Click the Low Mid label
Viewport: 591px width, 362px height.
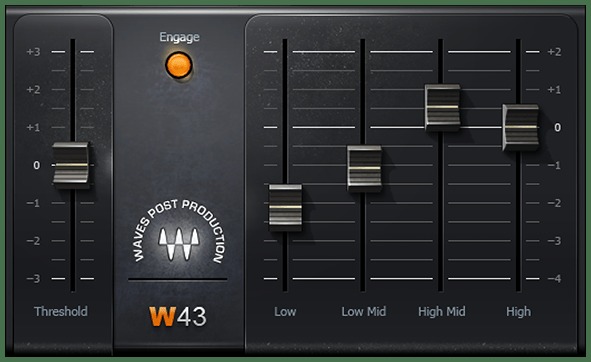[x=364, y=311]
